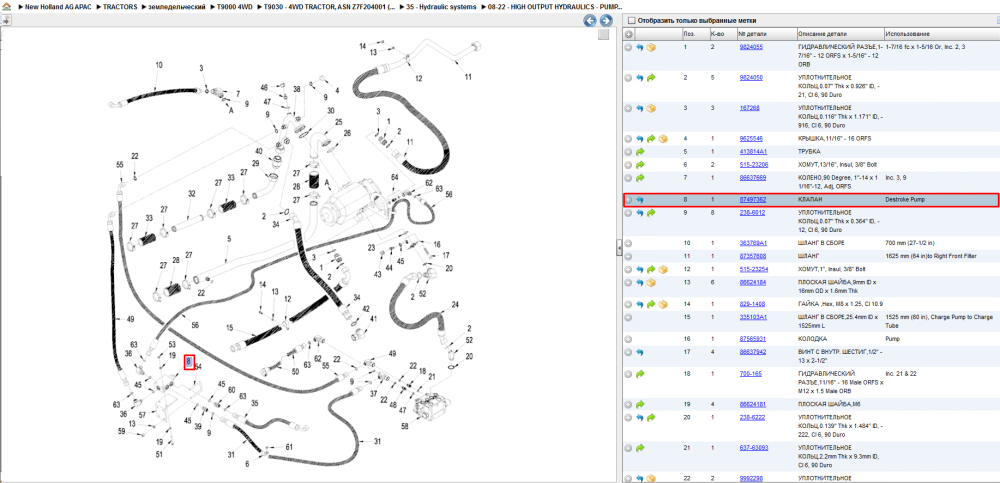
Task: Open part number 9824055 link
Action: pyautogui.click(x=751, y=47)
